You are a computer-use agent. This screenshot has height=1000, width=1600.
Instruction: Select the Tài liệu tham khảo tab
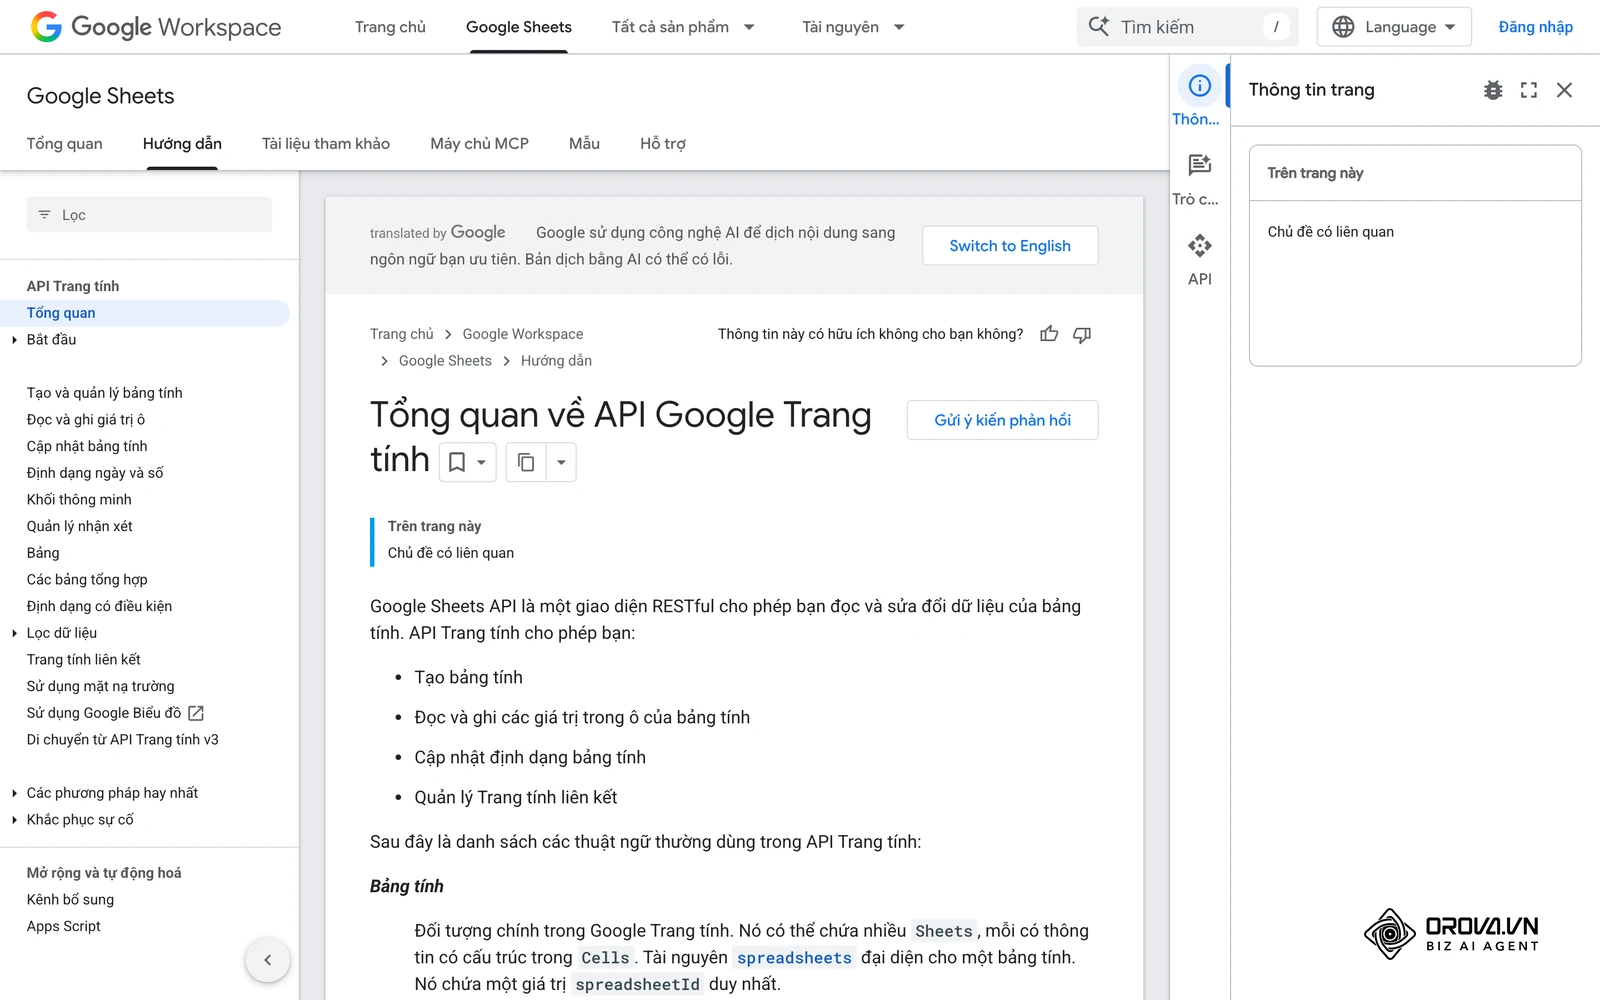(326, 144)
